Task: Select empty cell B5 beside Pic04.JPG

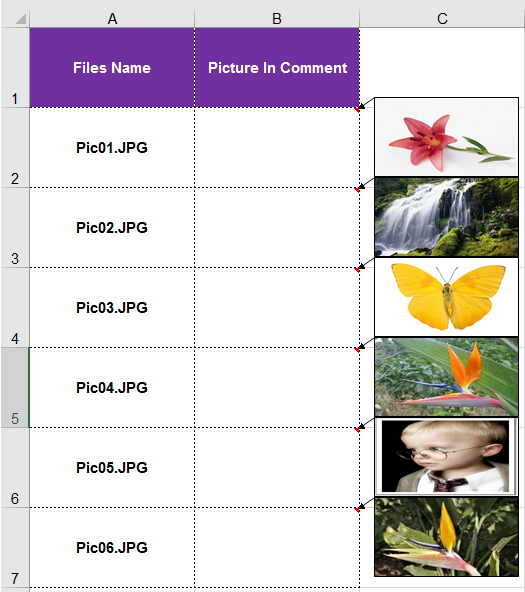Action: point(277,388)
